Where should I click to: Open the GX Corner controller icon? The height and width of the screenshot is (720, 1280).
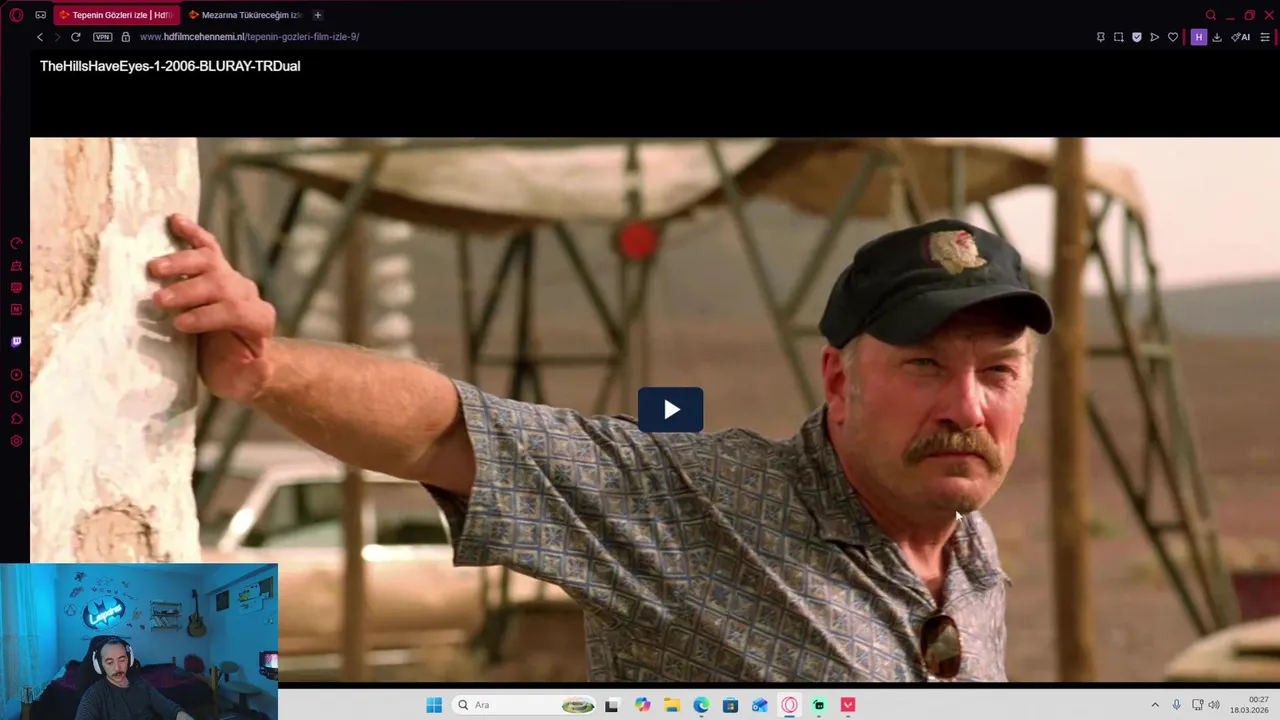pyautogui.click(x=40, y=15)
